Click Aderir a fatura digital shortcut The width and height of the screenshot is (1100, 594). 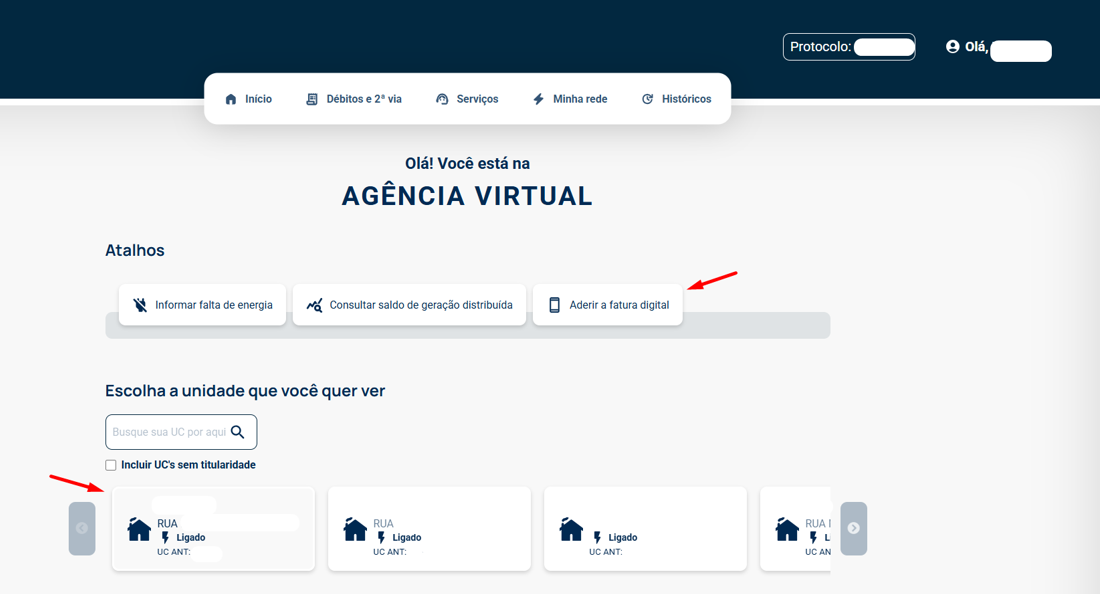(608, 305)
